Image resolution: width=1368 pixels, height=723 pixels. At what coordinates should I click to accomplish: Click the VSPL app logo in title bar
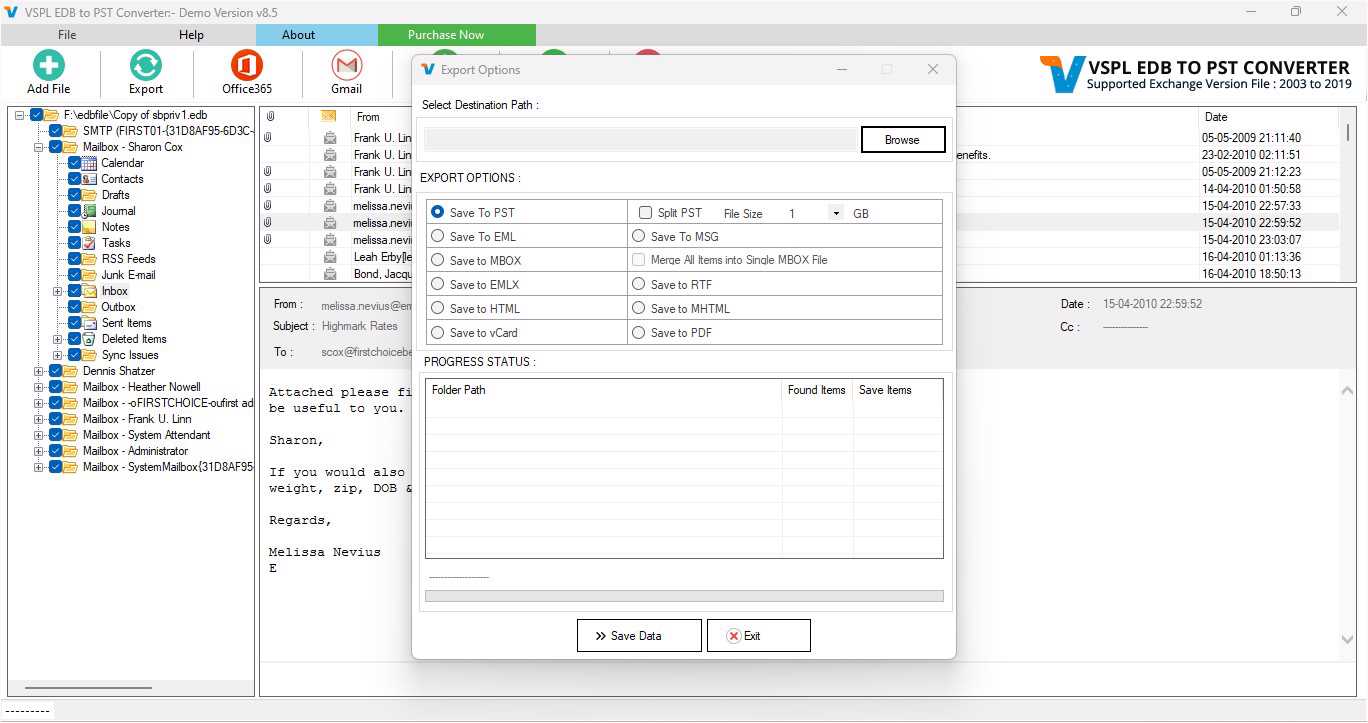(x=11, y=12)
